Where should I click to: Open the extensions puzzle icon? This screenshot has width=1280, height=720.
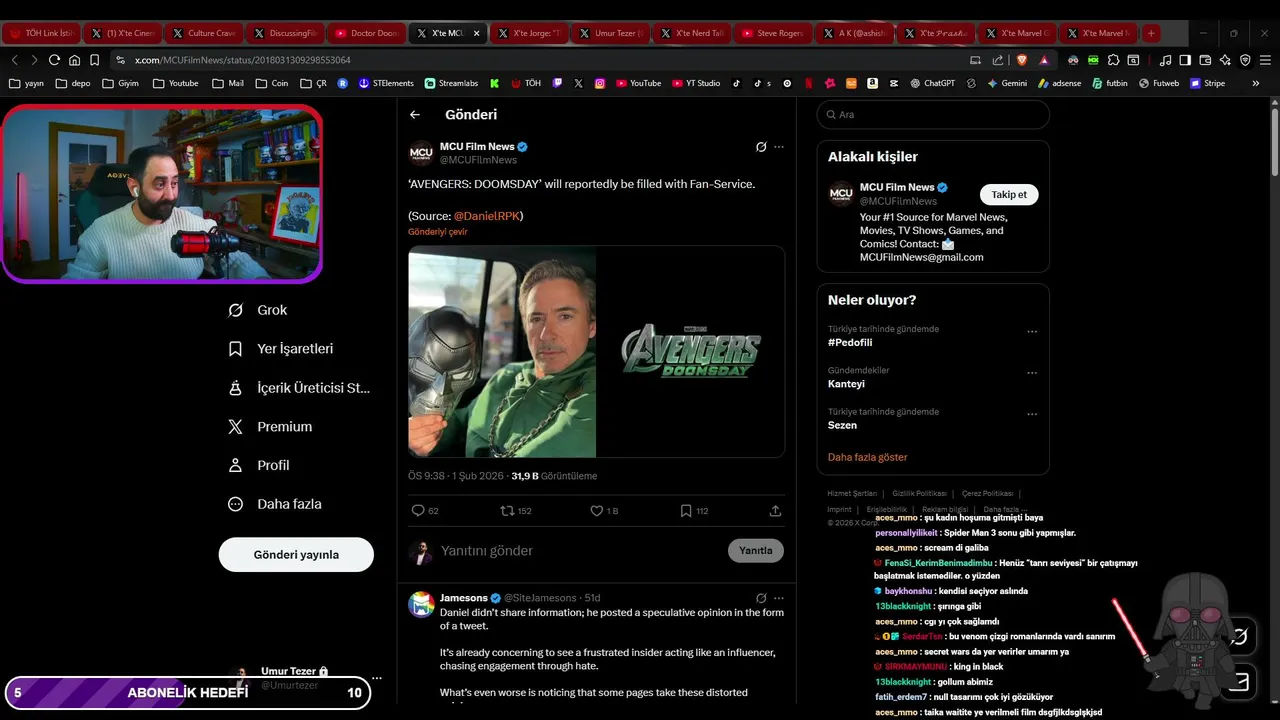tap(1113, 60)
